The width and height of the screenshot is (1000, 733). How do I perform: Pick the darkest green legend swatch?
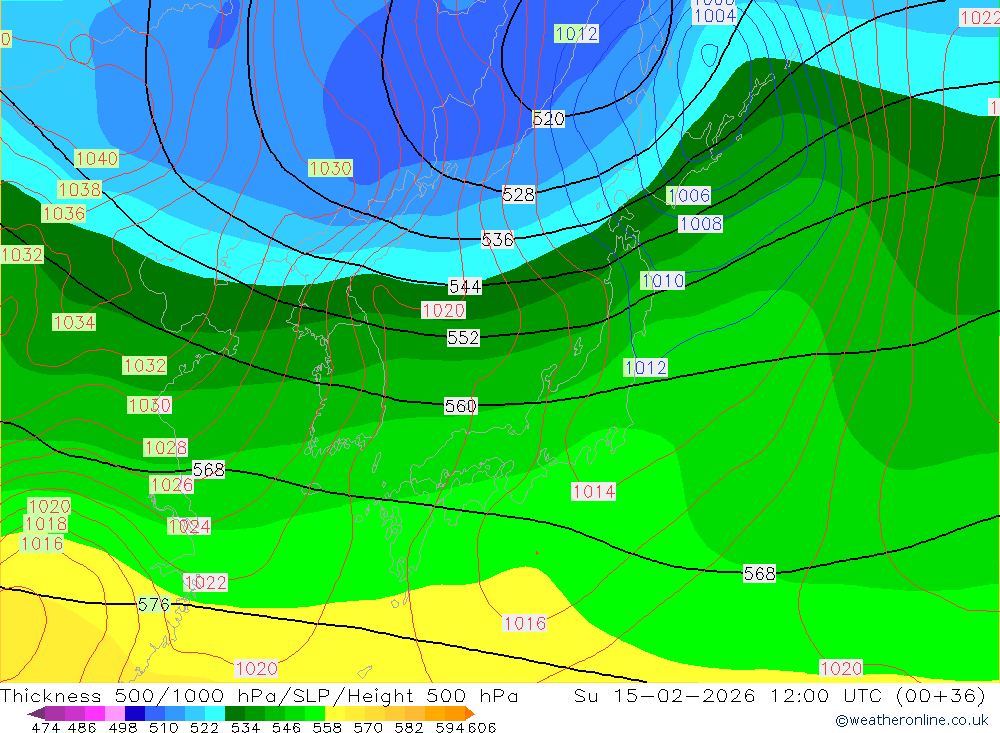(x=235, y=713)
